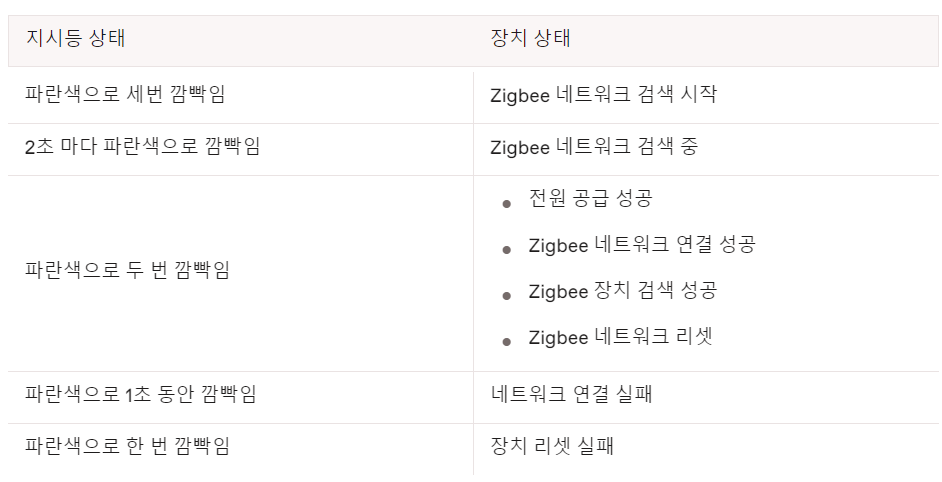Click the "지시등 상태" column header
Image resolution: width=942 pixels, height=482 pixels.
click(x=75, y=40)
